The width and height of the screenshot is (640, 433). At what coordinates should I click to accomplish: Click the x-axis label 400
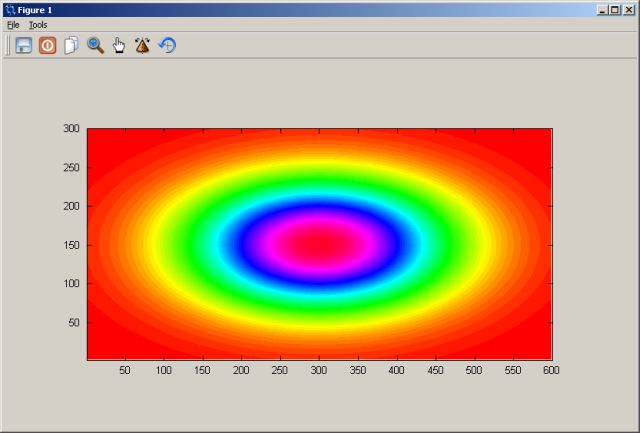[x=396, y=370]
